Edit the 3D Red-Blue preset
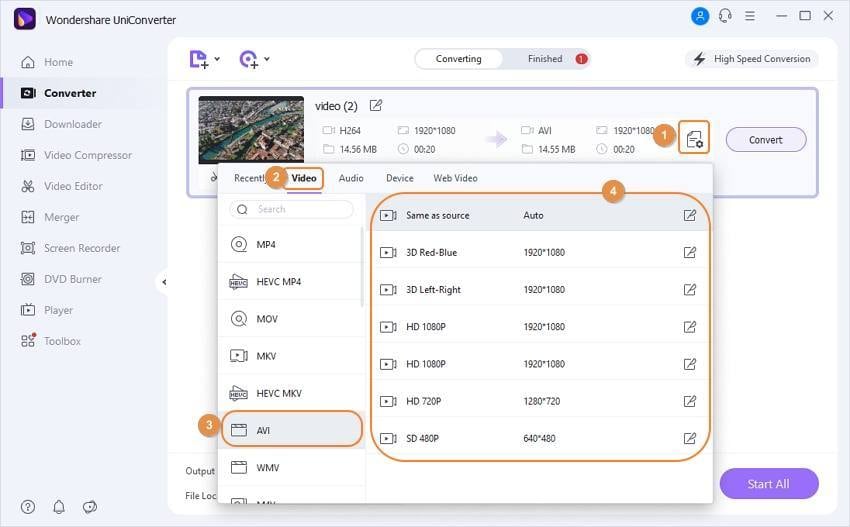 pos(690,253)
